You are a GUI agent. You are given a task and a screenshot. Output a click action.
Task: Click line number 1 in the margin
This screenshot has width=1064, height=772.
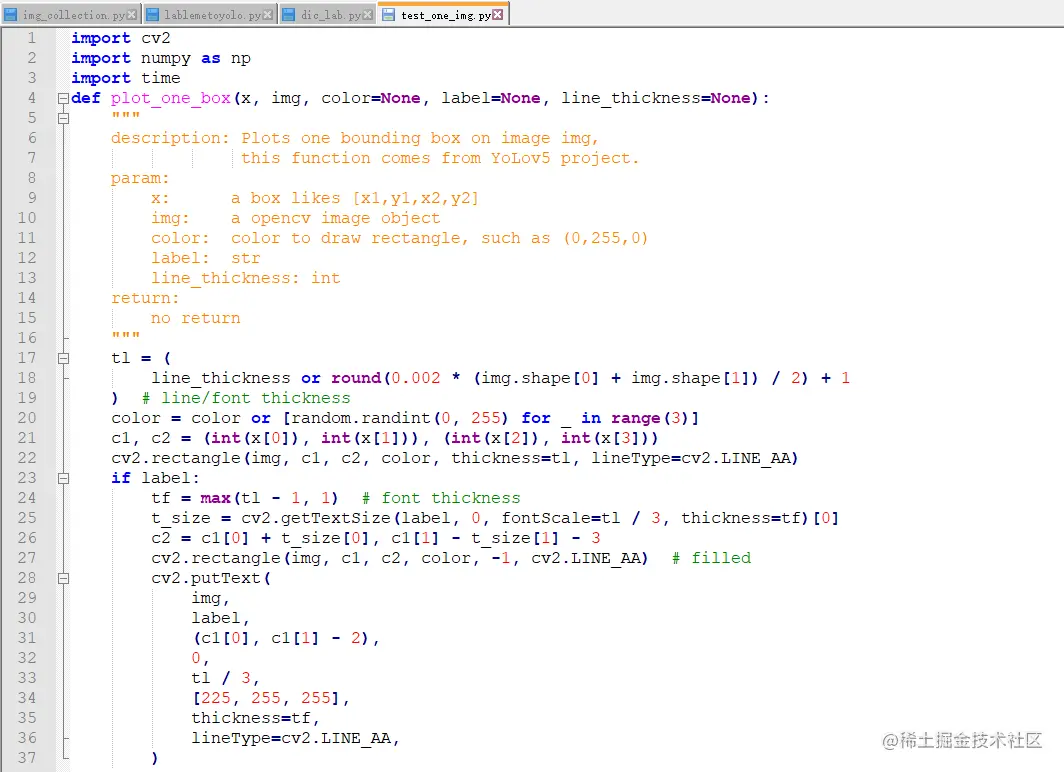(x=31, y=38)
